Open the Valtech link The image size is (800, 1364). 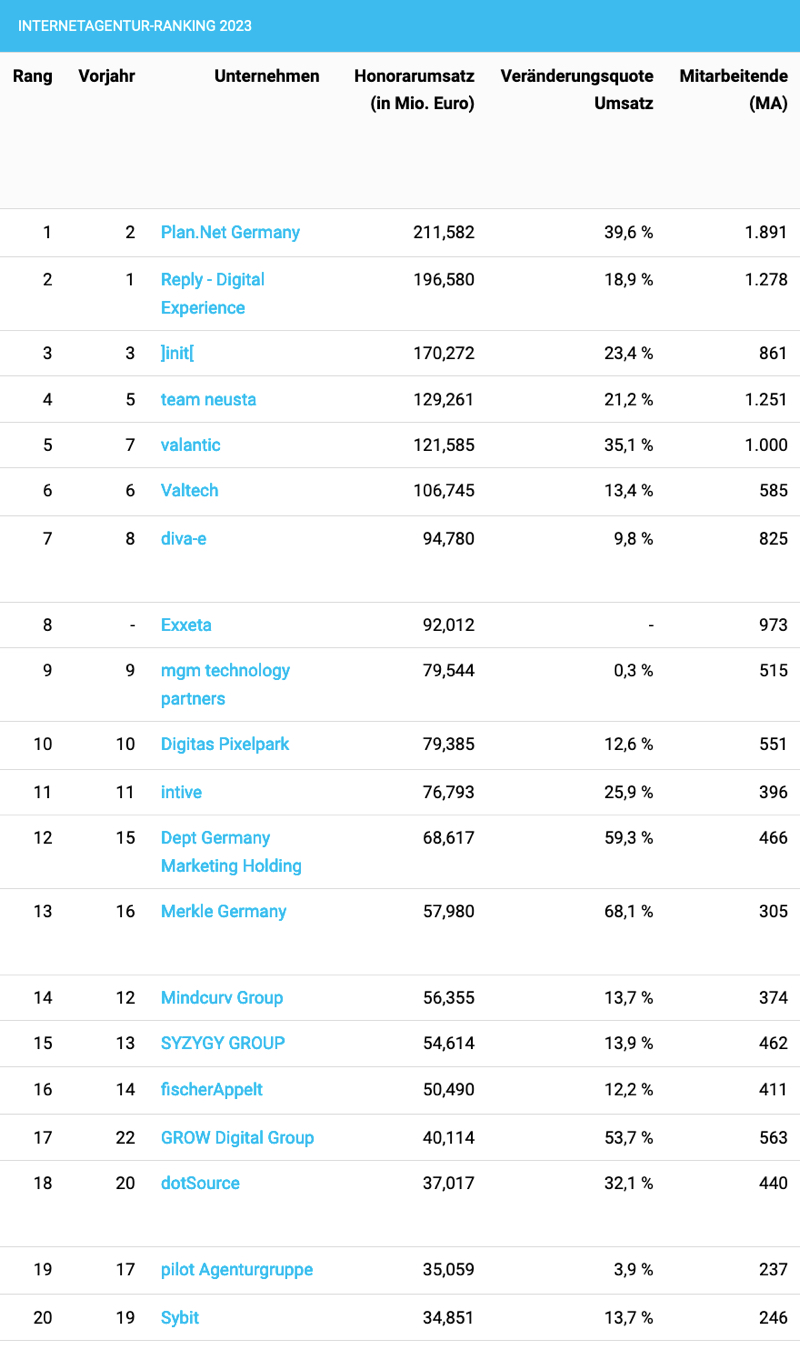pos(189,490)
